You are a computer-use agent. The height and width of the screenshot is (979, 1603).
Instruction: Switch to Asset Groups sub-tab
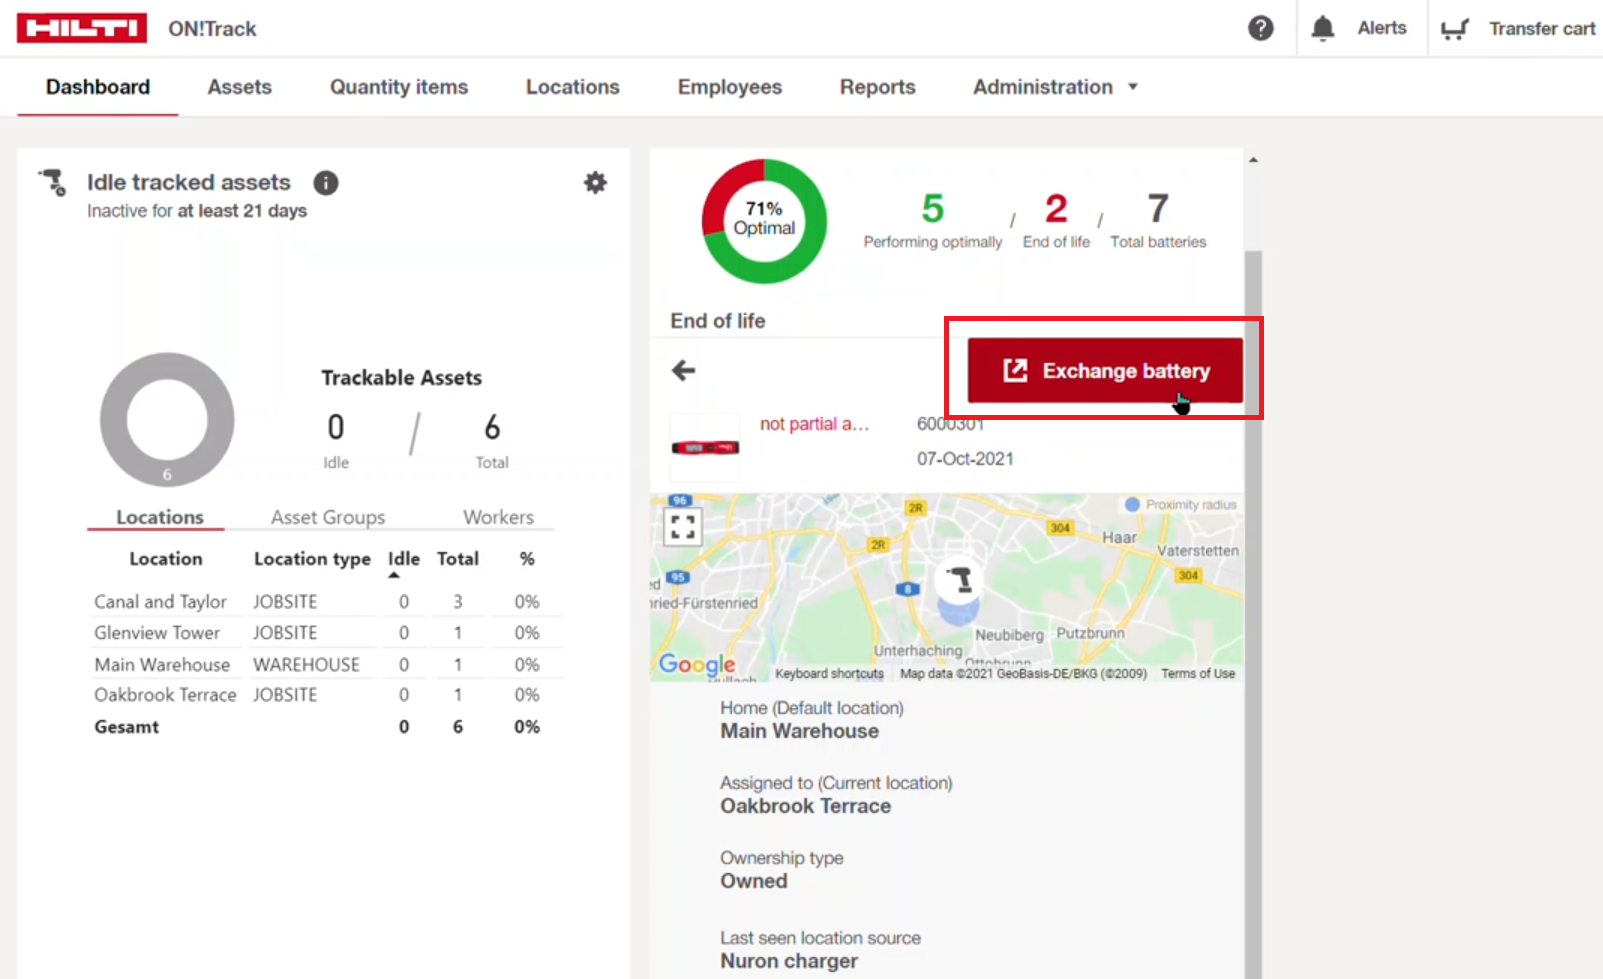(328, 517)
